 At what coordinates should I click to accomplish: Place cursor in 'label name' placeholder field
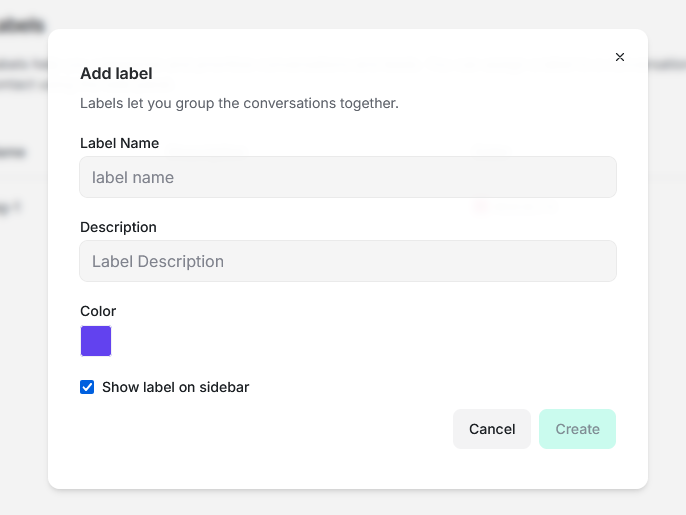click(348, 177)
